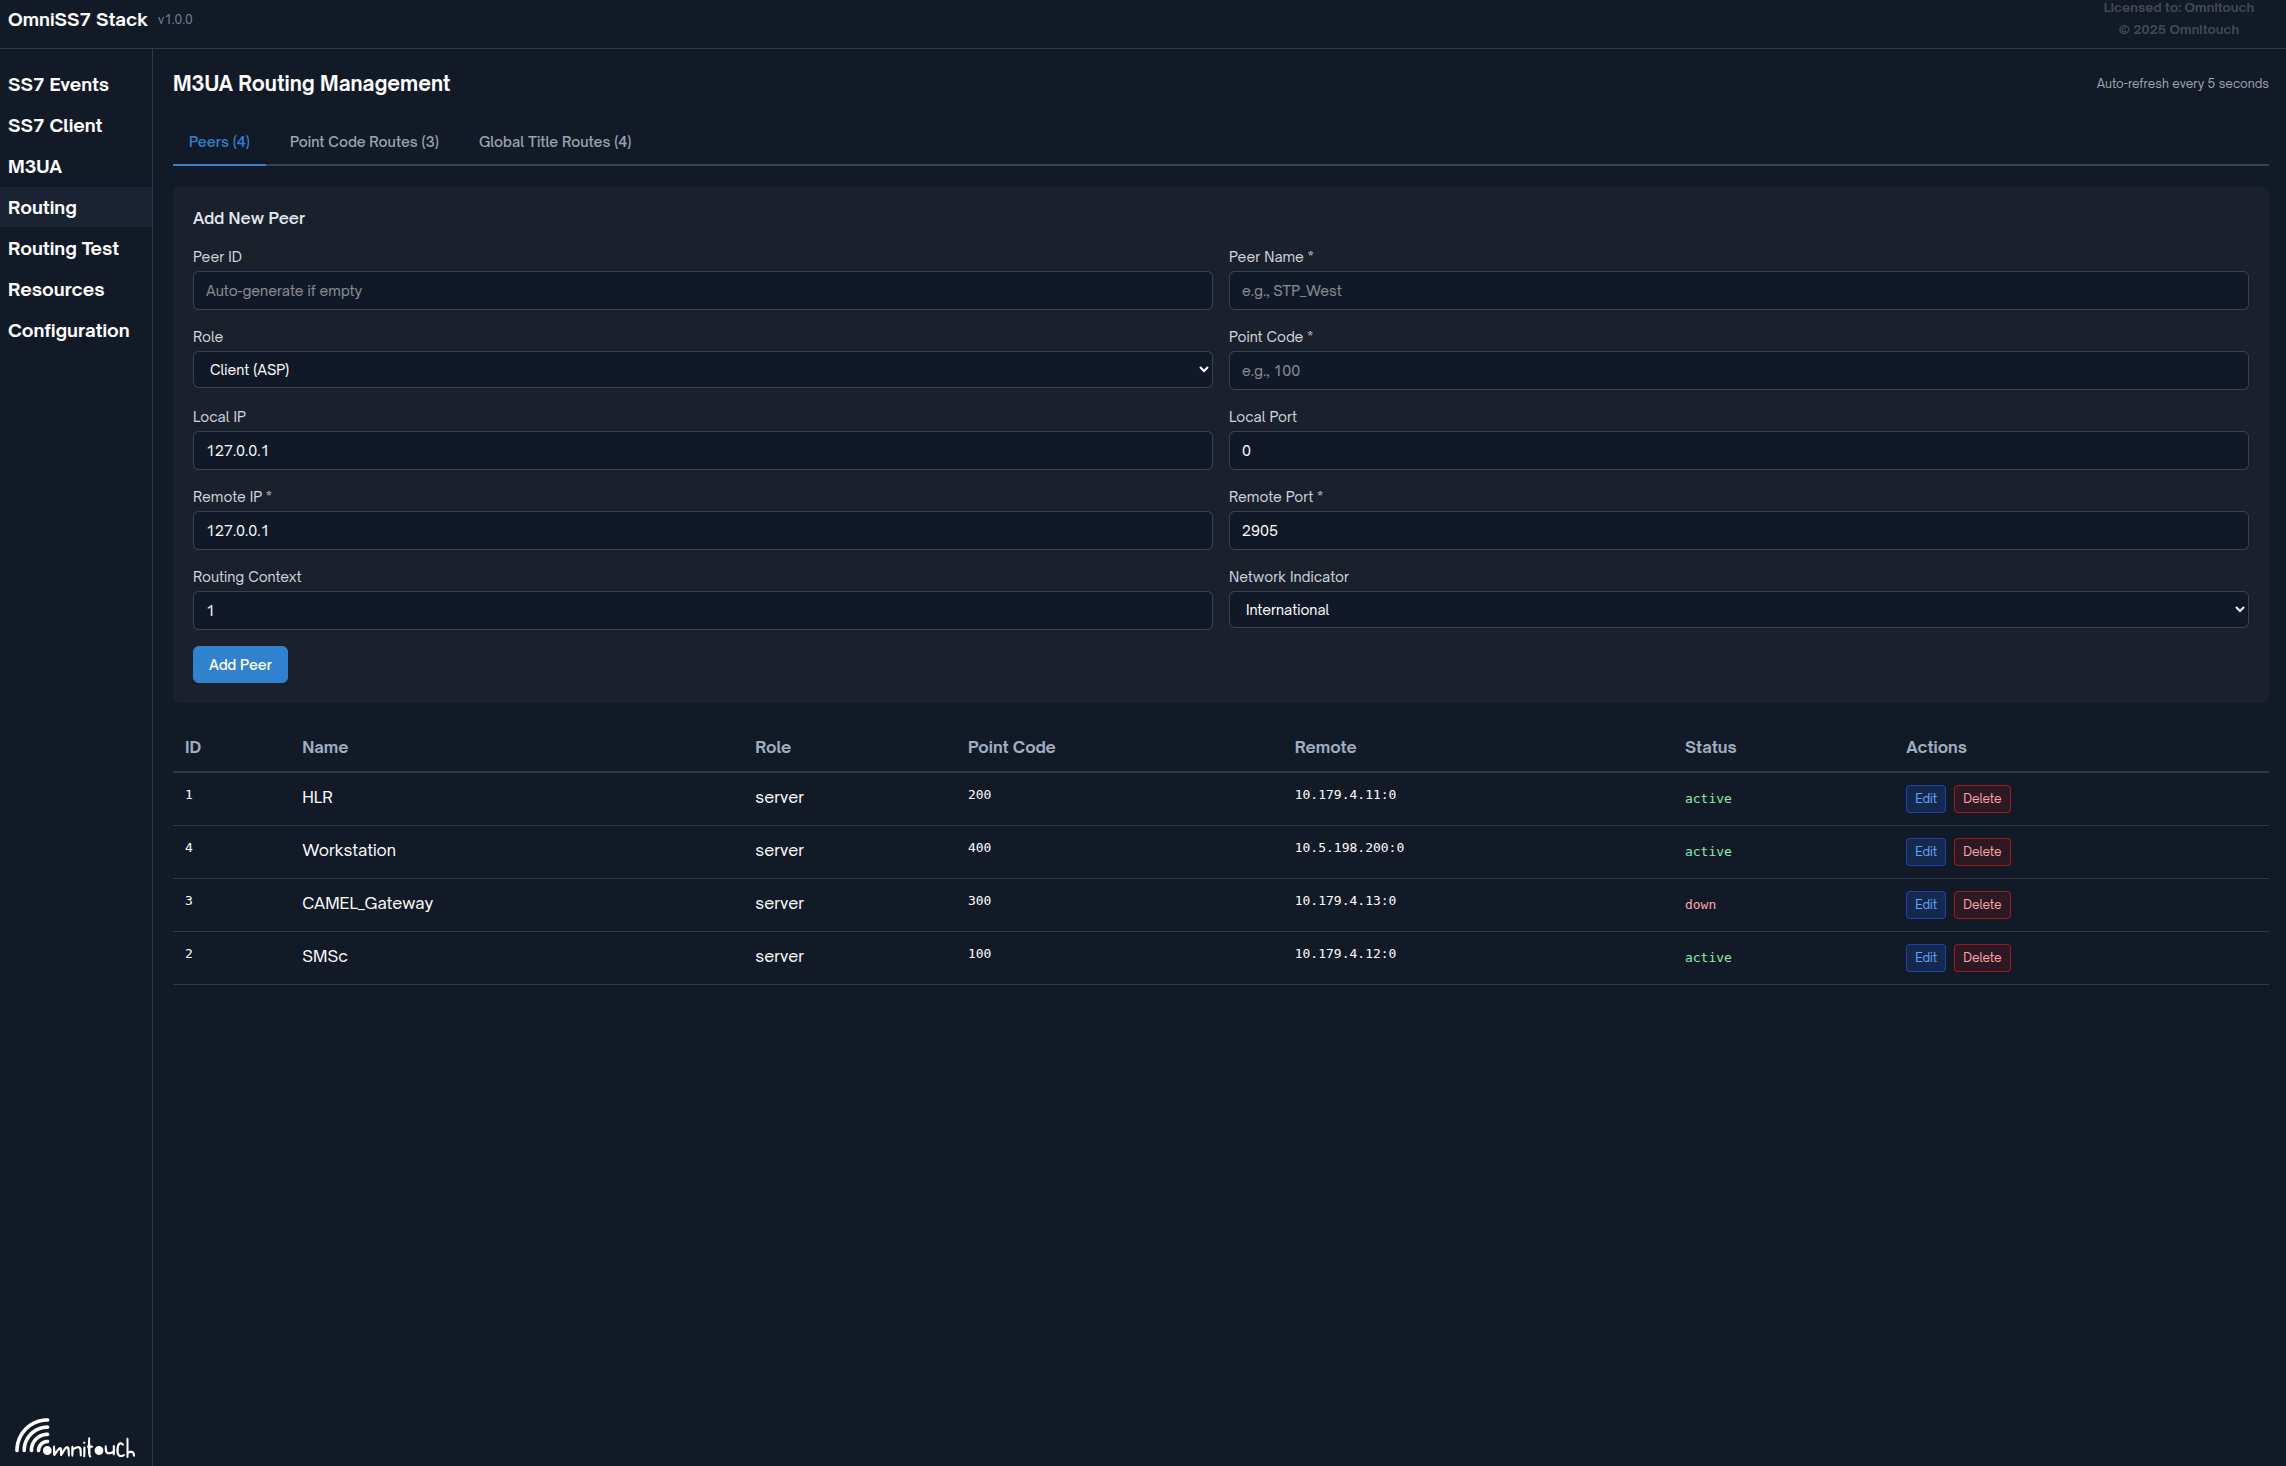
Task: Click the Remote Port field
Action: (x=1737, y=531)
